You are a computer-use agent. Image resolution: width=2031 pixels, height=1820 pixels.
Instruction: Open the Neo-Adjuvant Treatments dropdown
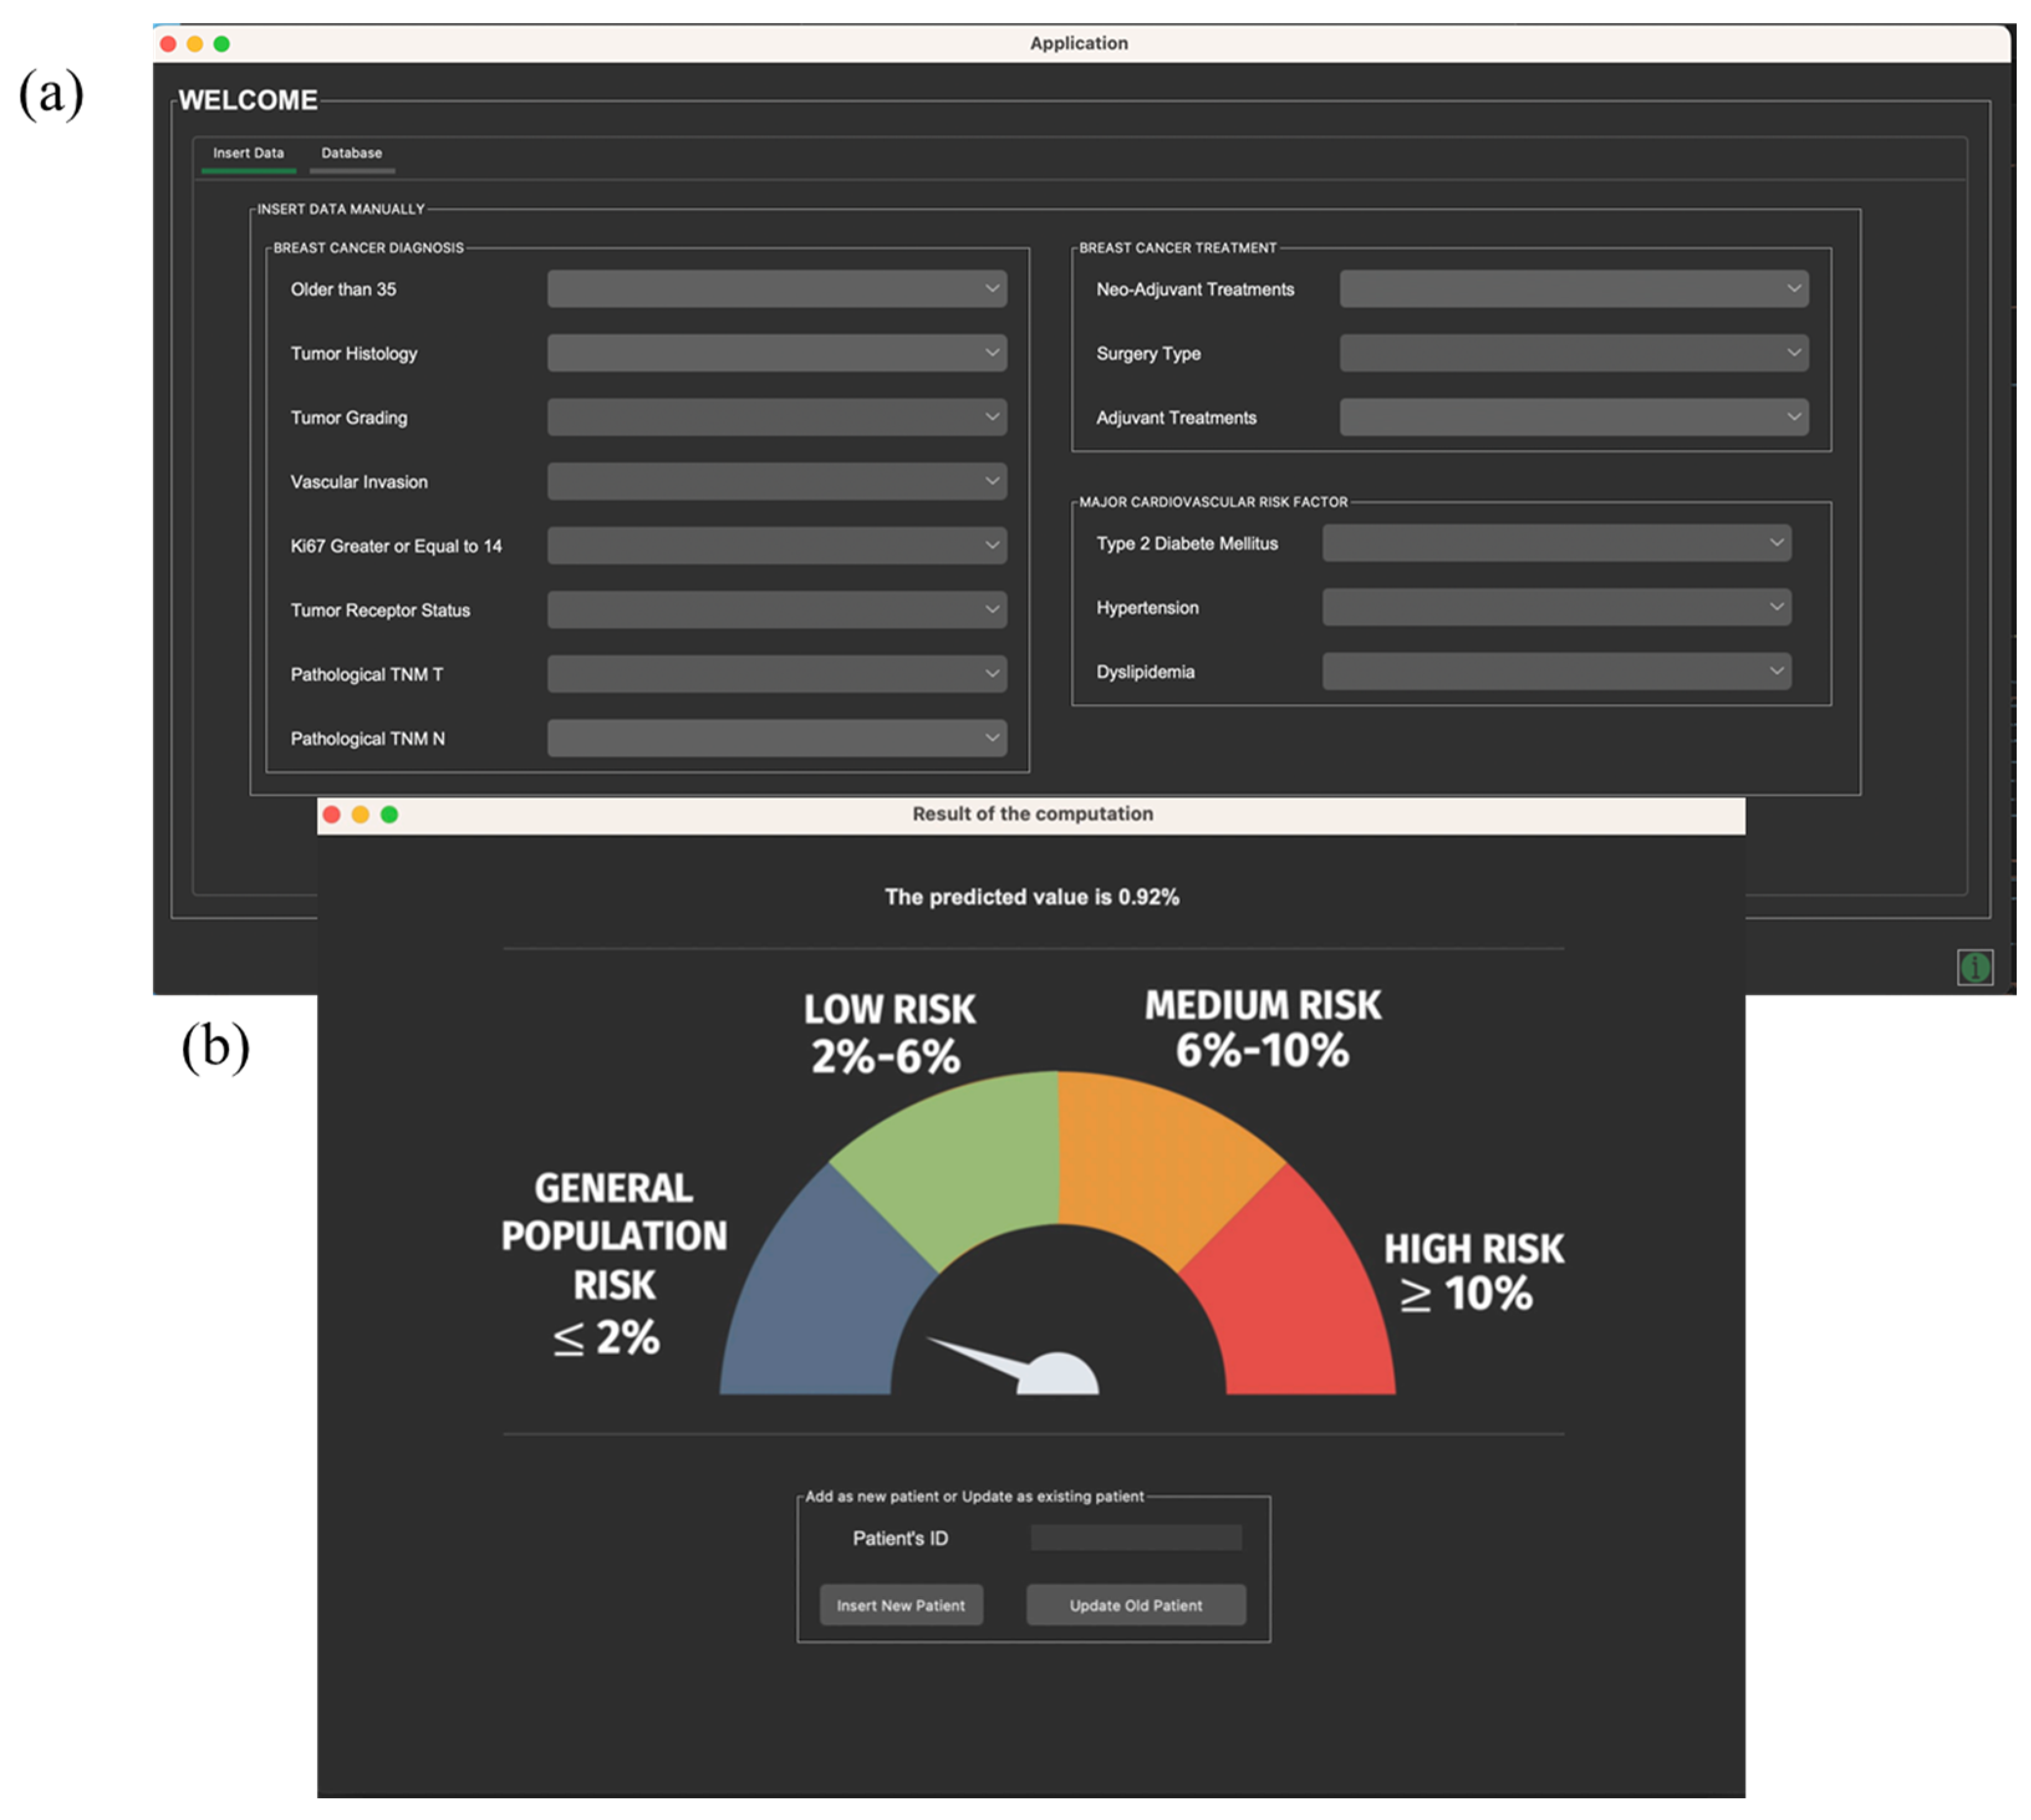(1573, 289)
